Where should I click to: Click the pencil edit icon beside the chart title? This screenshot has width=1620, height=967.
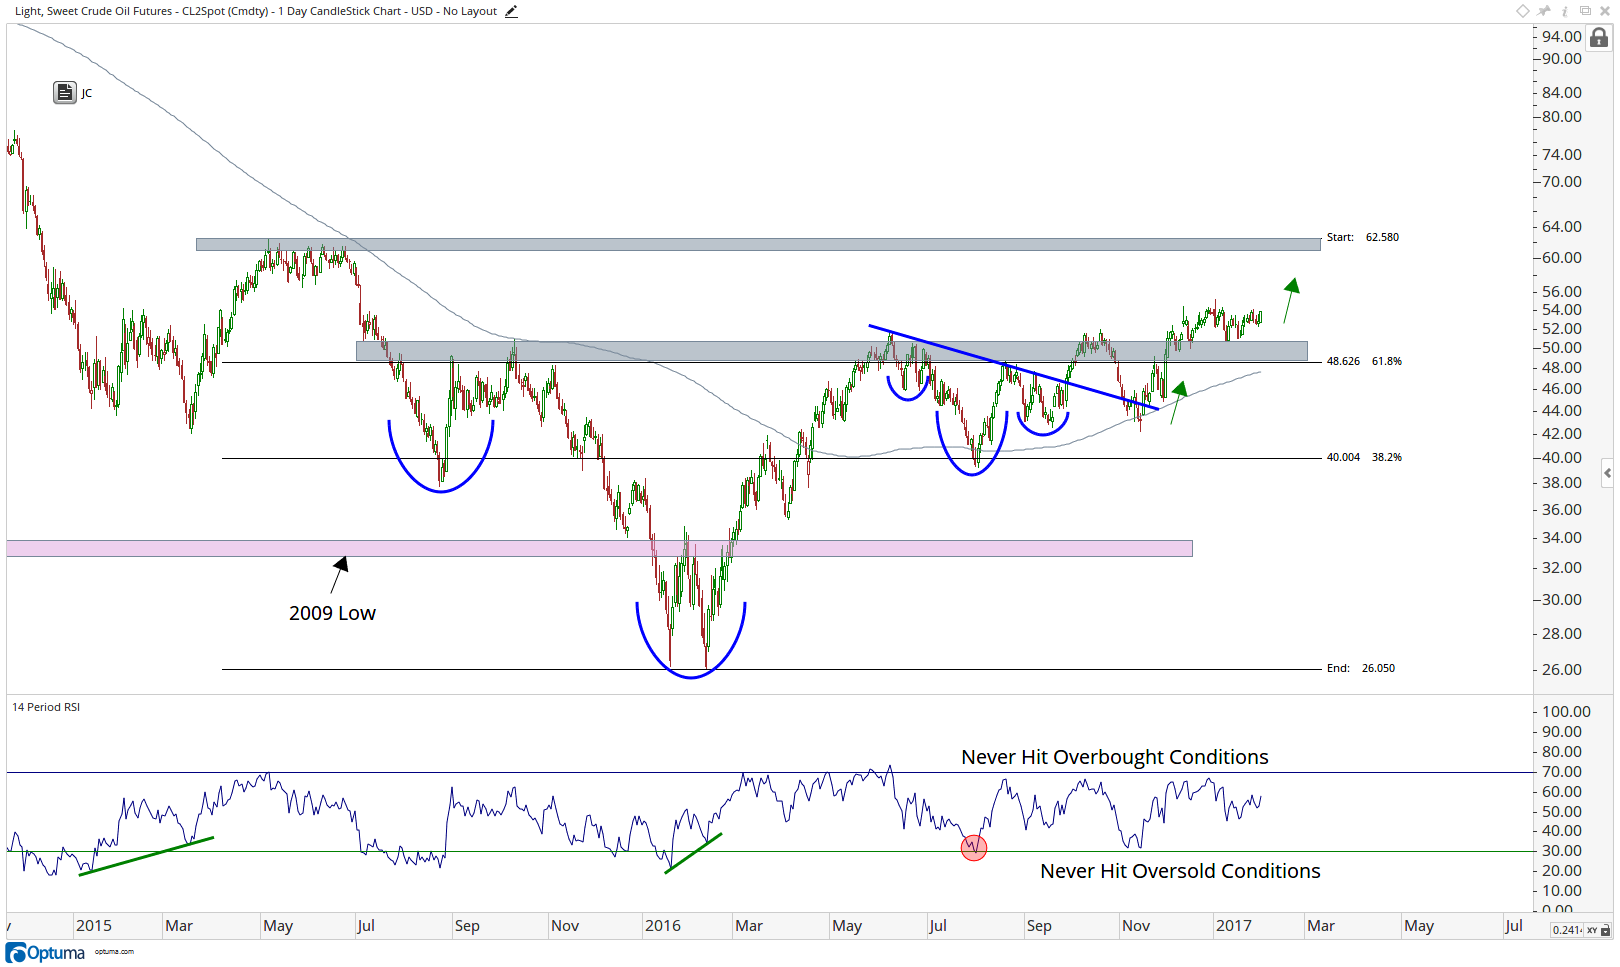pos(511,12)
